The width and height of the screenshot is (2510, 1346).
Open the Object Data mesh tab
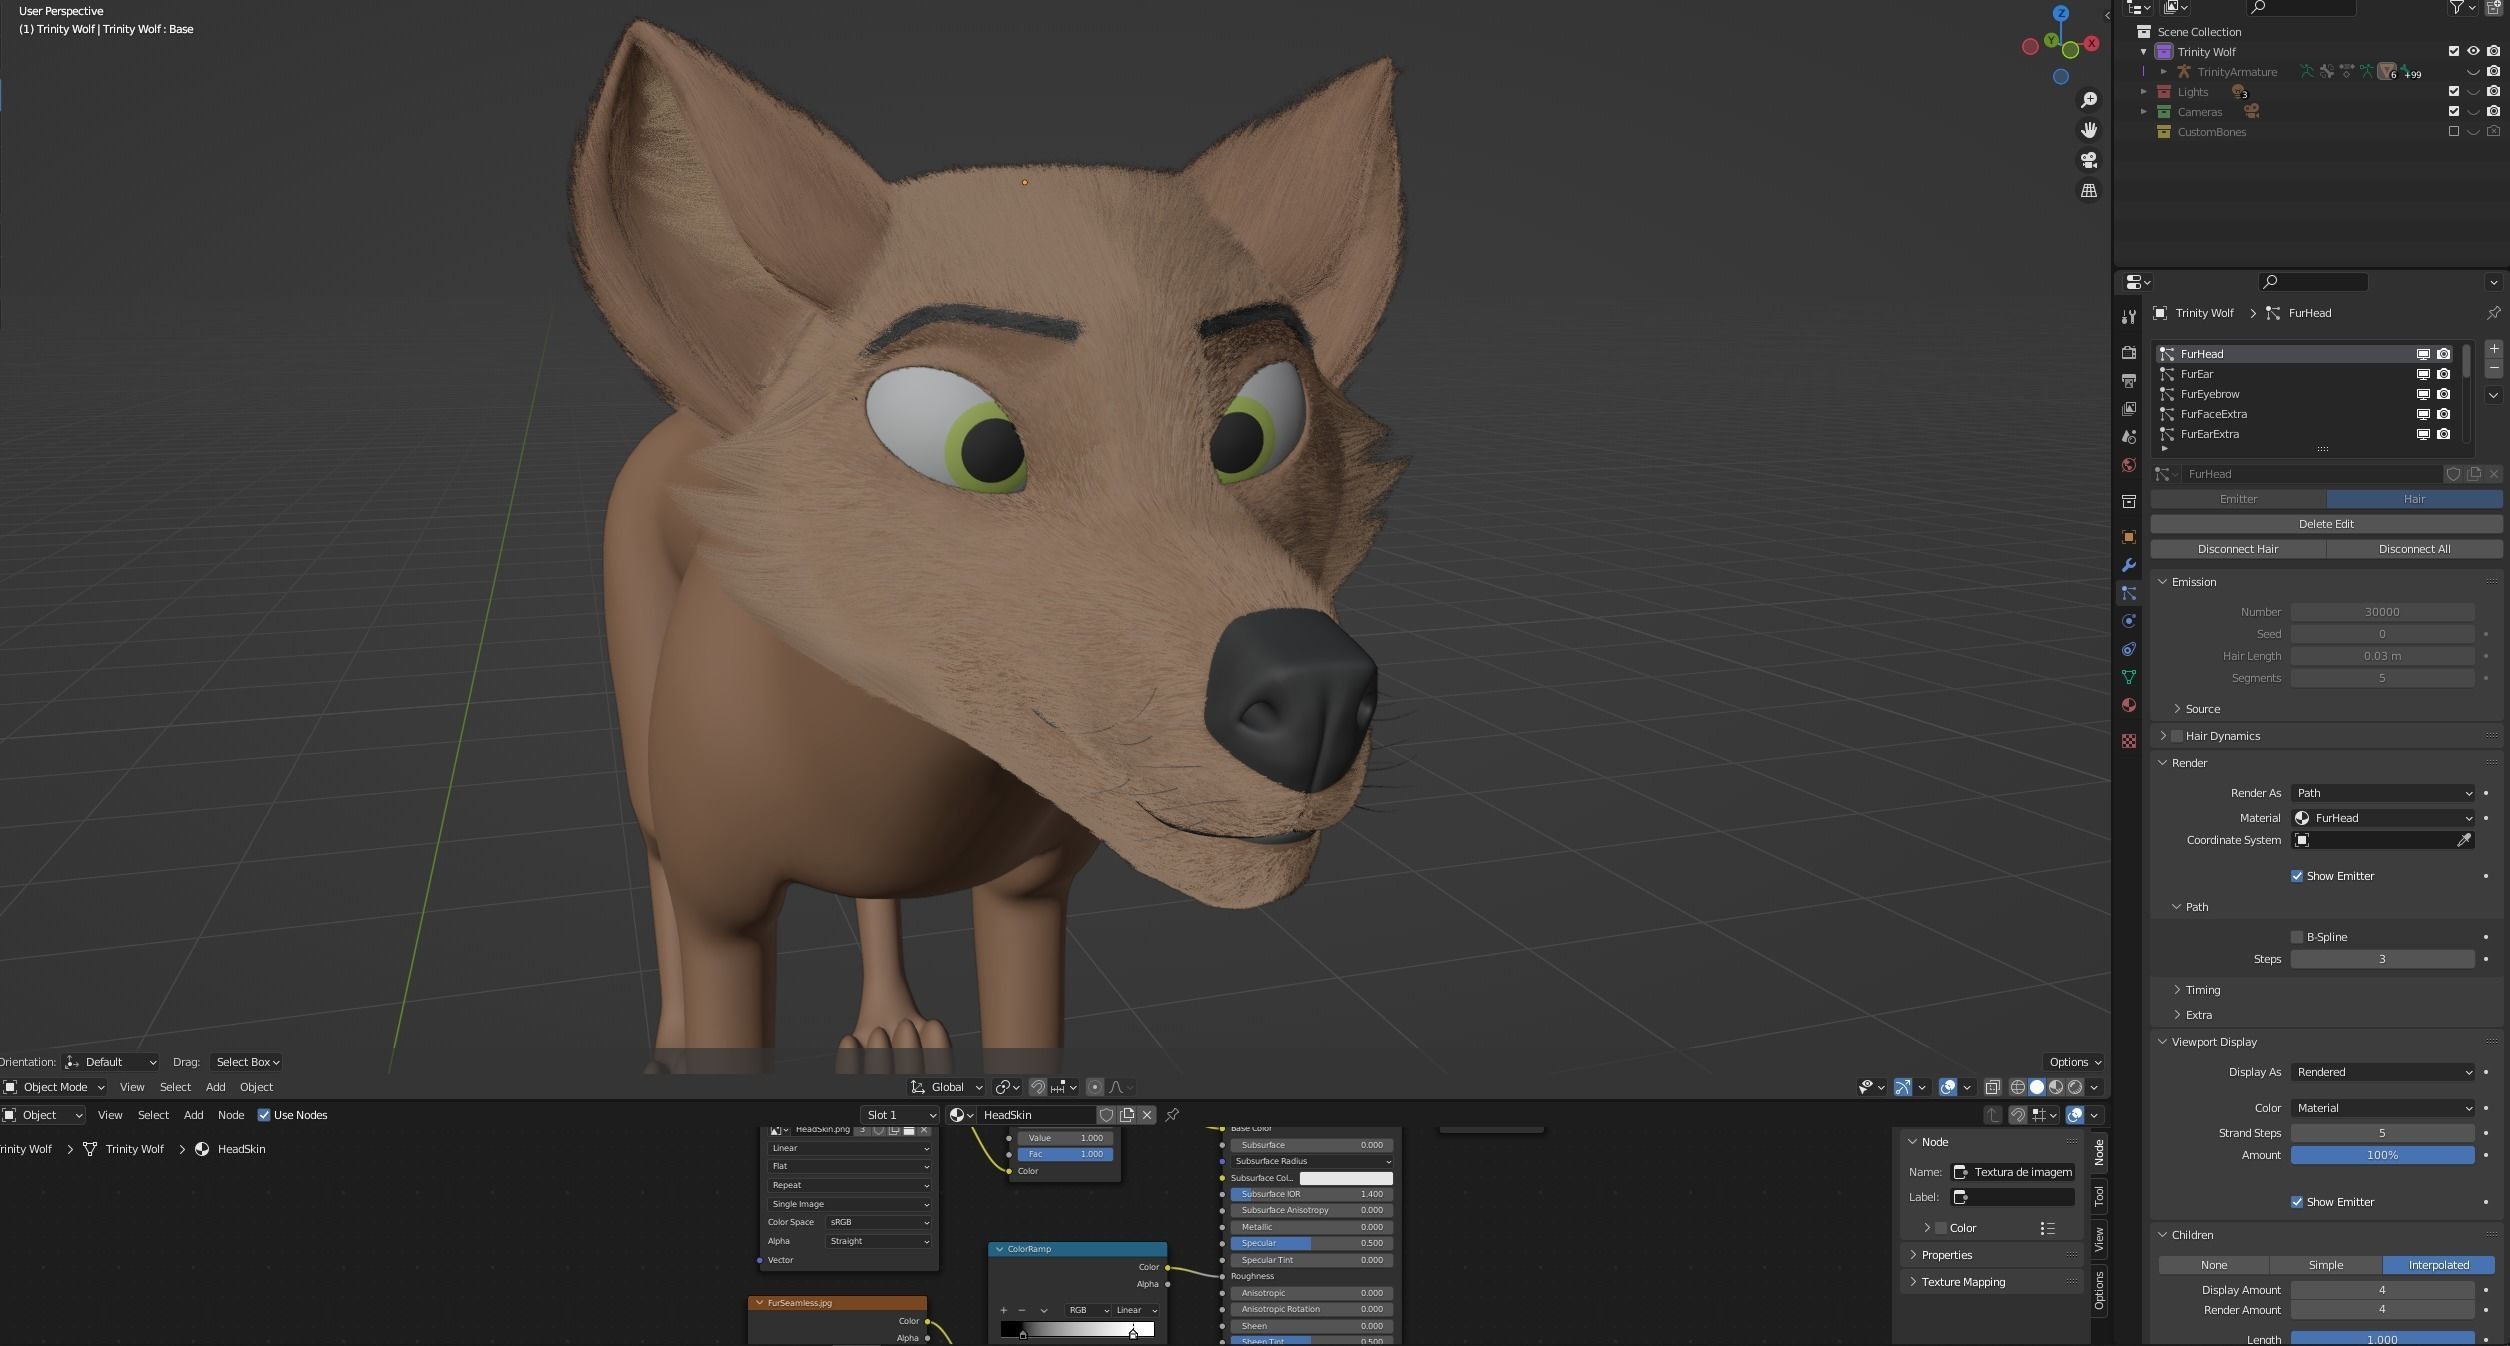coord(2129,677)
